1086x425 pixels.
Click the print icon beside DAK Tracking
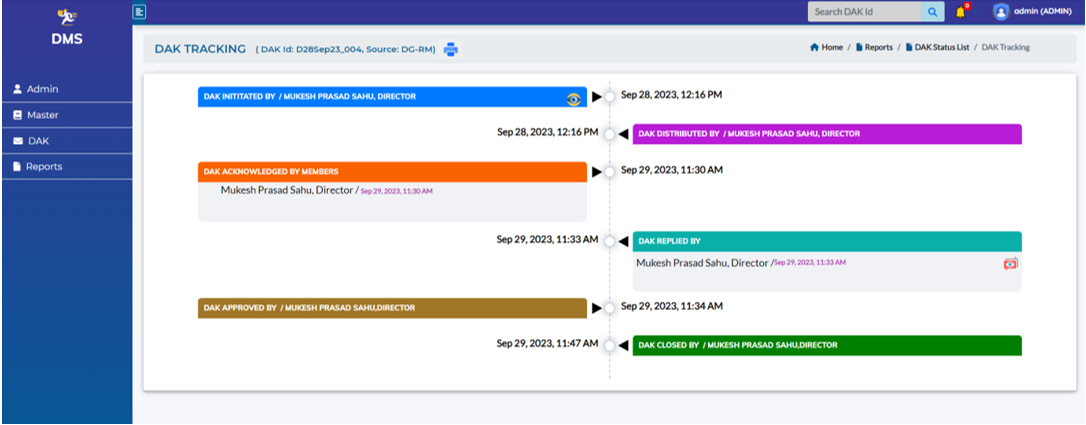[x=451, y=48]
